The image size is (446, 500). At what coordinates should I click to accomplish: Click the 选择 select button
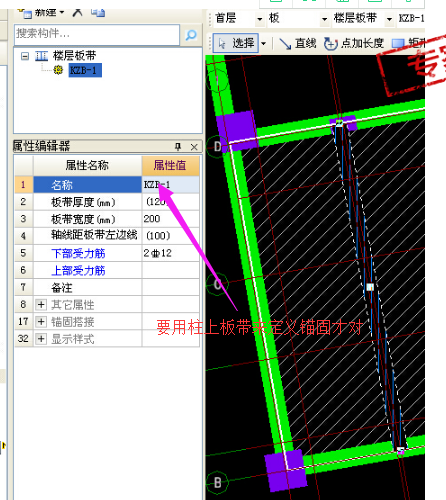(x=236, y=43)
